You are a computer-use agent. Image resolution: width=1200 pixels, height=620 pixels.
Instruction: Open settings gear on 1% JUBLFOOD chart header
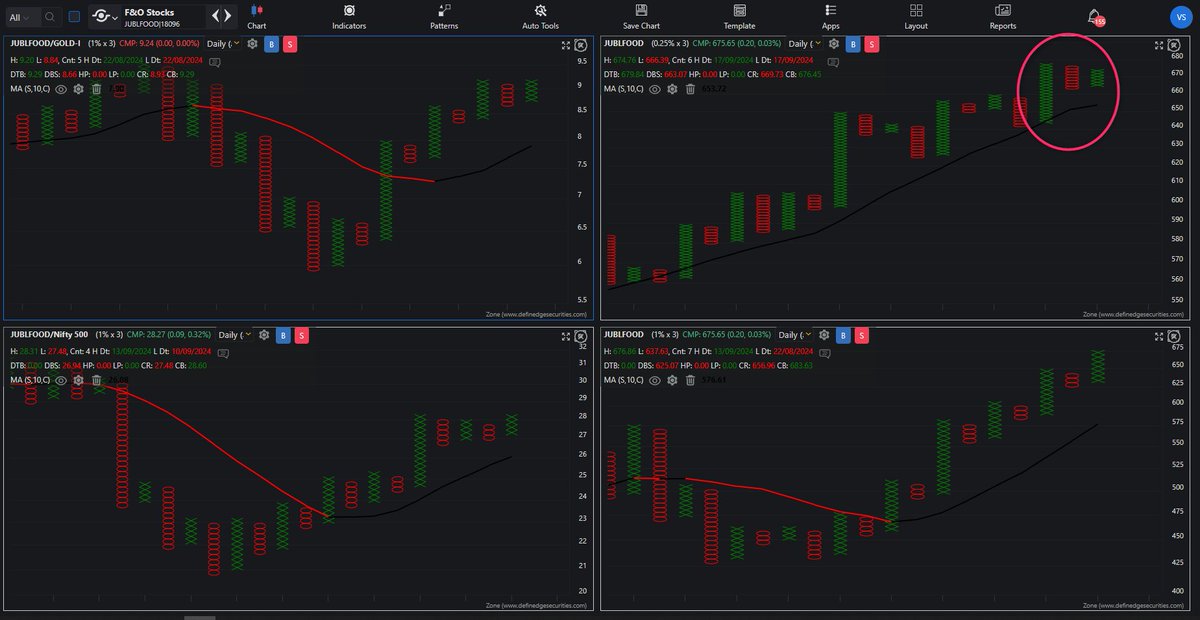coord(824,335)
